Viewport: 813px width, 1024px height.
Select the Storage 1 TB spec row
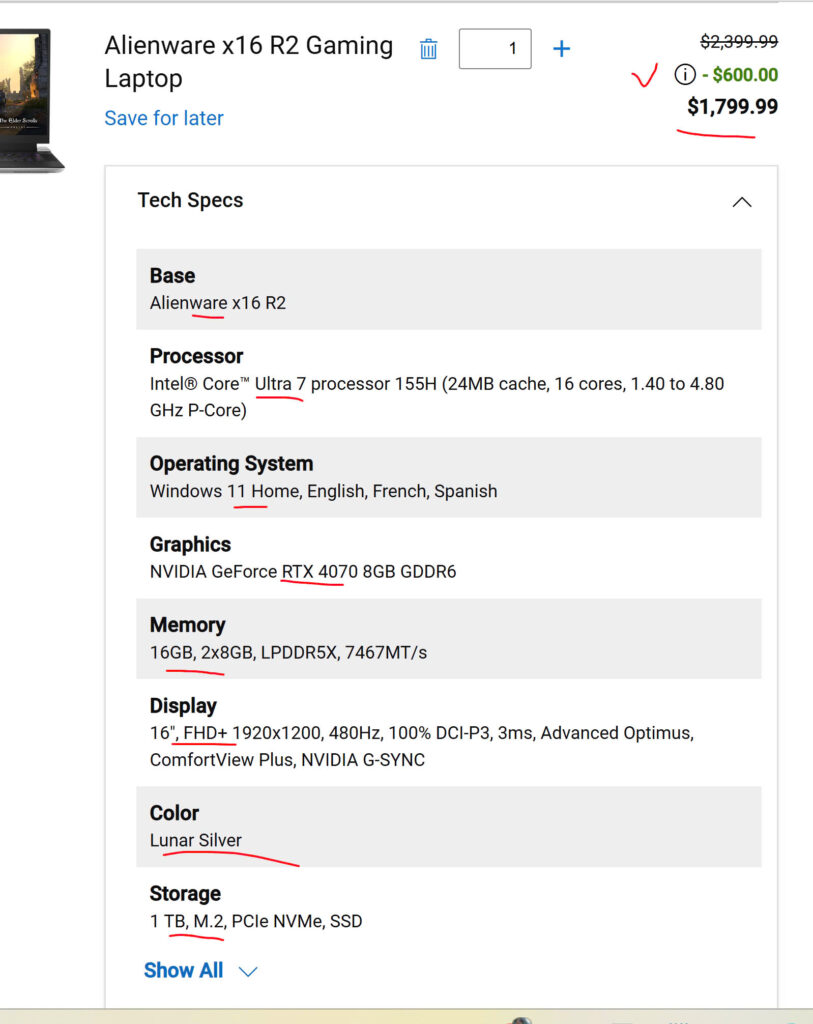449,908
